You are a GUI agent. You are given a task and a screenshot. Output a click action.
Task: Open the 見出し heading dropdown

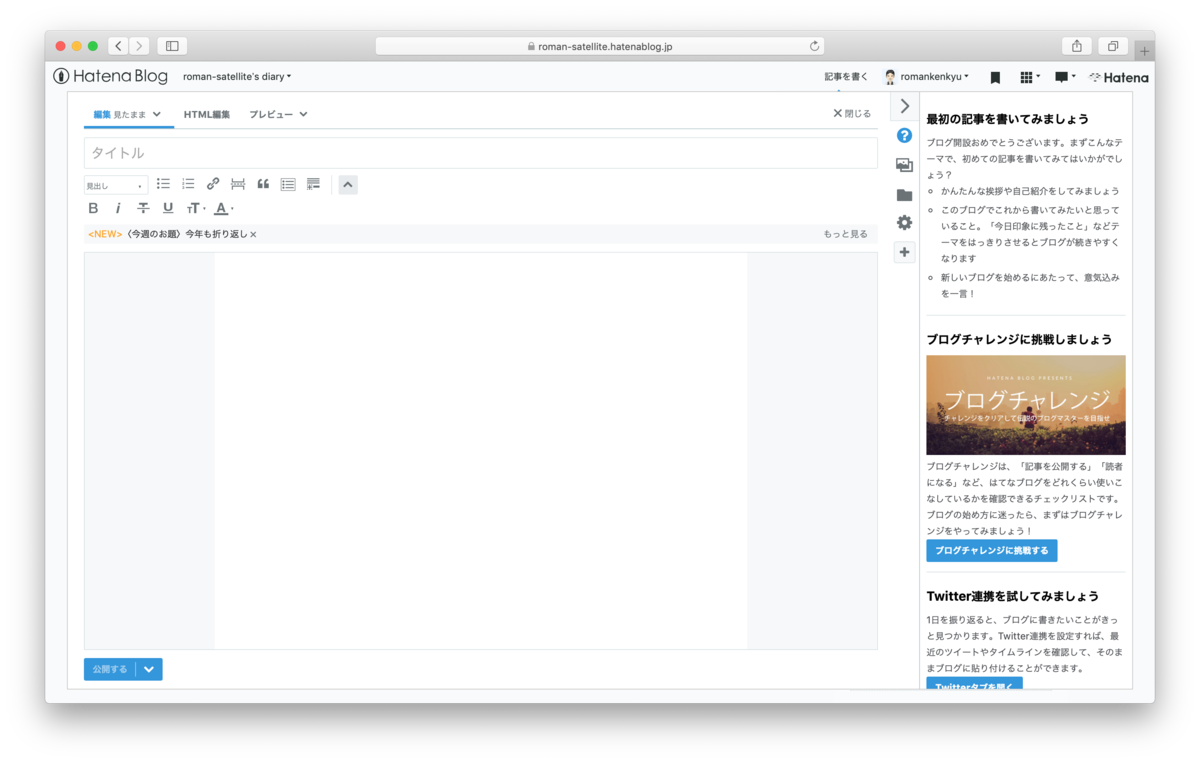115,185
